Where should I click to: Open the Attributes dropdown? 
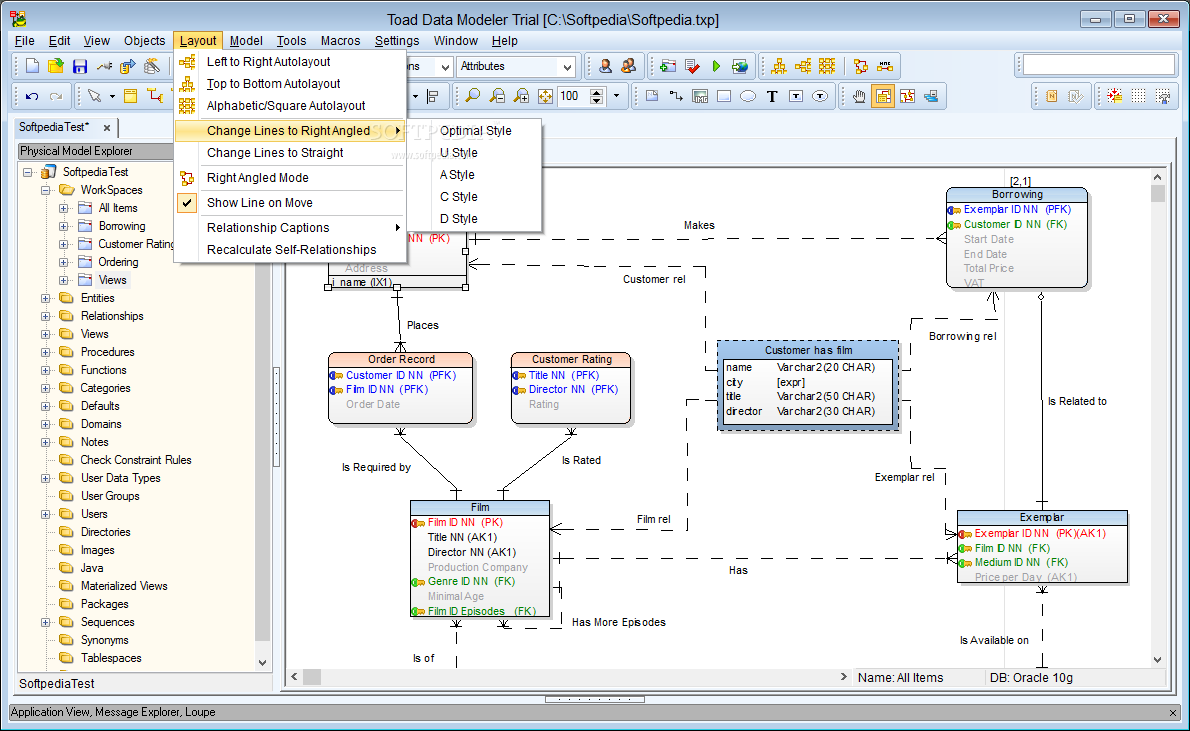tap(567, 67)
